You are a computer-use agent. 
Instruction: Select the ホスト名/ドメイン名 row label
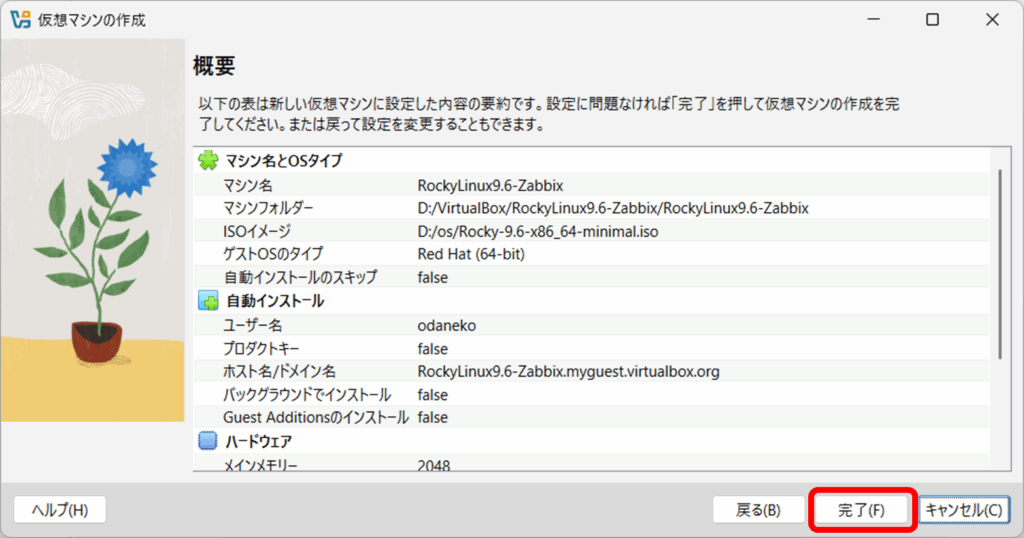coord(280,372)
